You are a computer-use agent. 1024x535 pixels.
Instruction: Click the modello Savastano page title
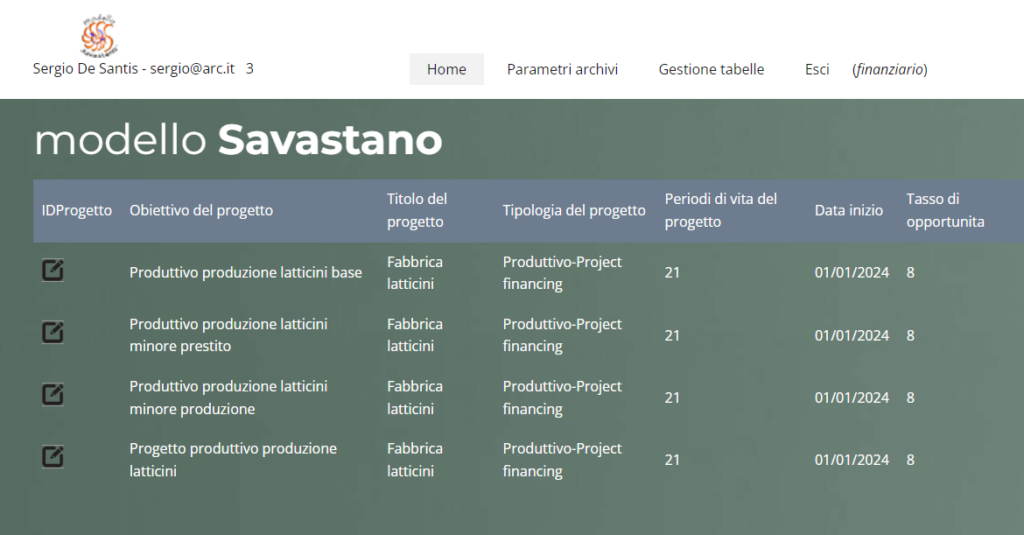tap(238, 140)
